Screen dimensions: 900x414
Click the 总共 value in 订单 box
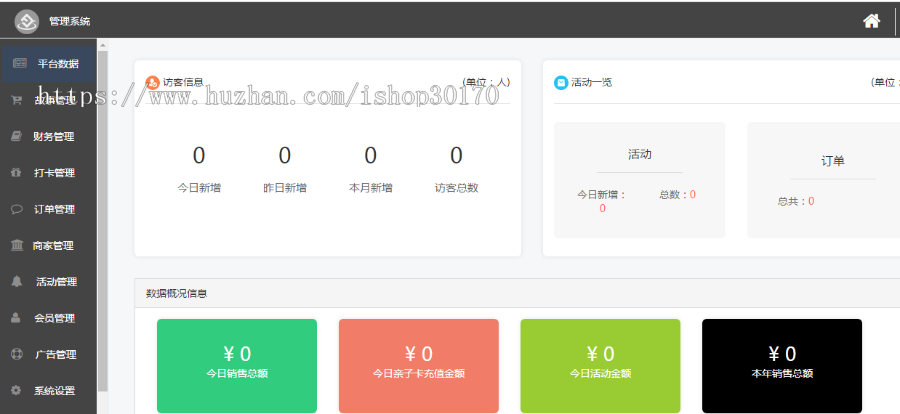pos(811,202)
